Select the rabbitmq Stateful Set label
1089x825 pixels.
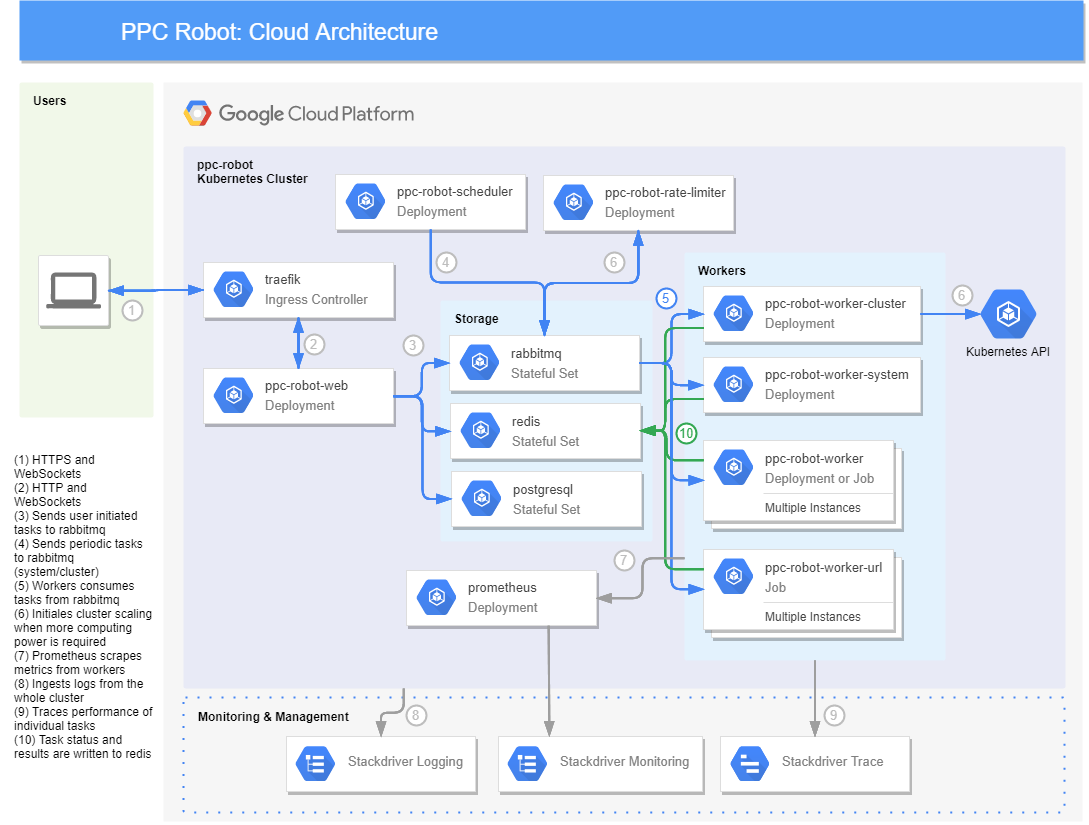pyautogui.click(x=544, y=363)
